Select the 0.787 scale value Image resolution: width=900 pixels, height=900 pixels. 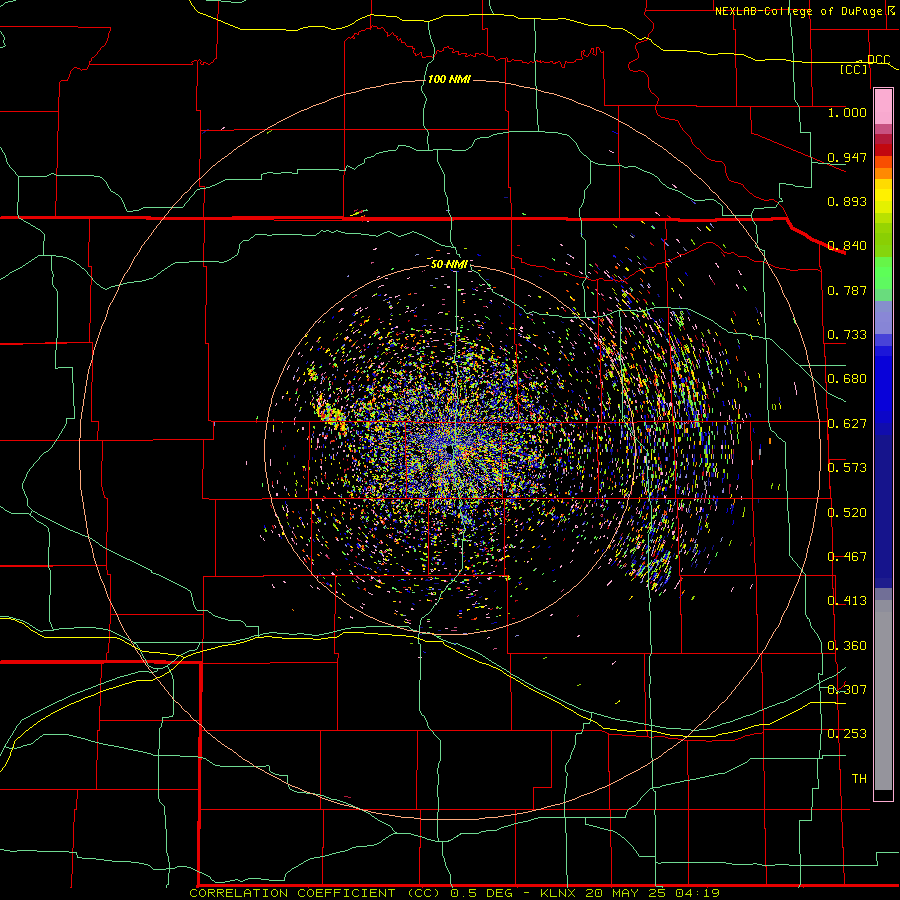coord(847,290)
